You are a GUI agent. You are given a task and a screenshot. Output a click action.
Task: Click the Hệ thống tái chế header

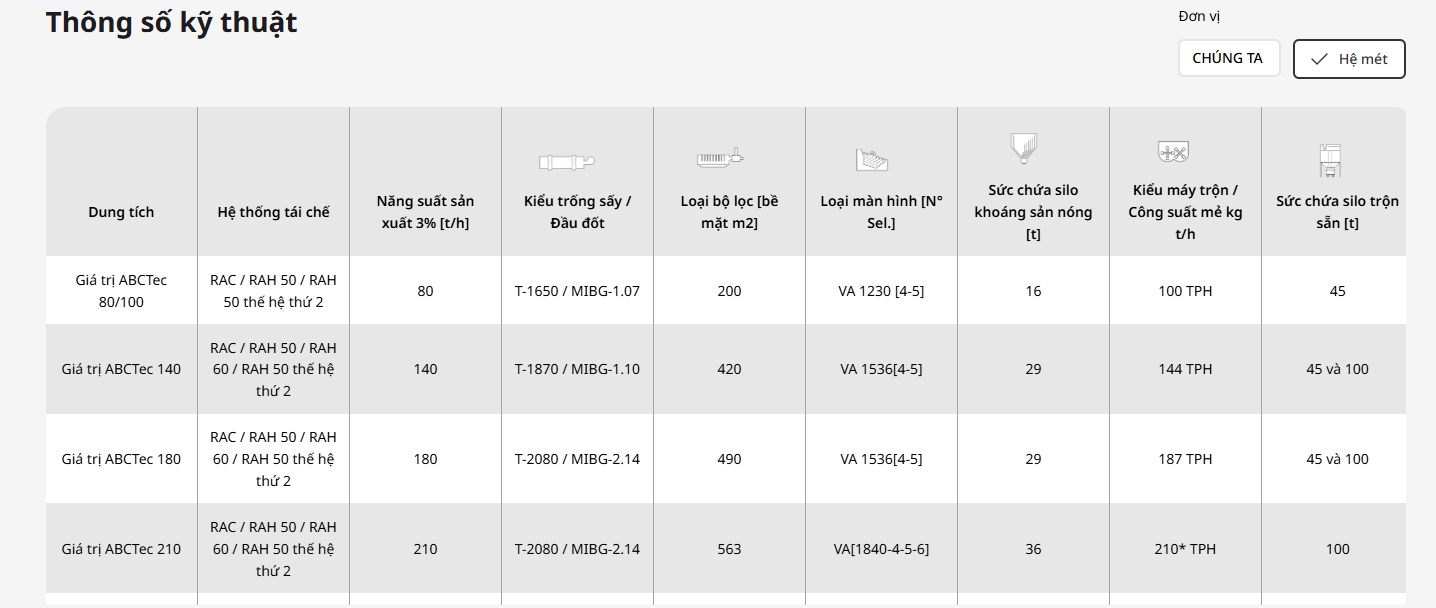tap(273, 212)
